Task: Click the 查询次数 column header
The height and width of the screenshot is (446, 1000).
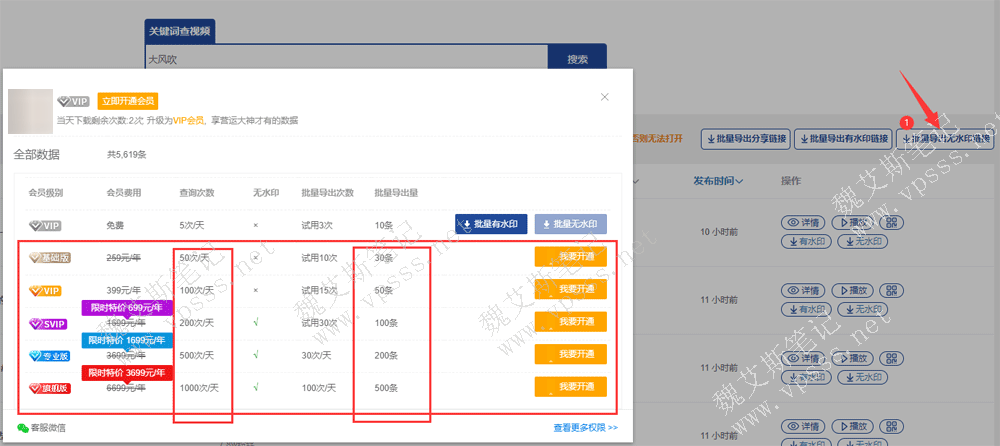Action: pos(196,193)
